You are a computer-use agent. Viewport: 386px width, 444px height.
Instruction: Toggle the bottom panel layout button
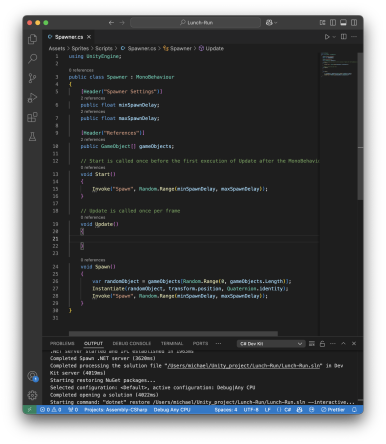[343, 23]
